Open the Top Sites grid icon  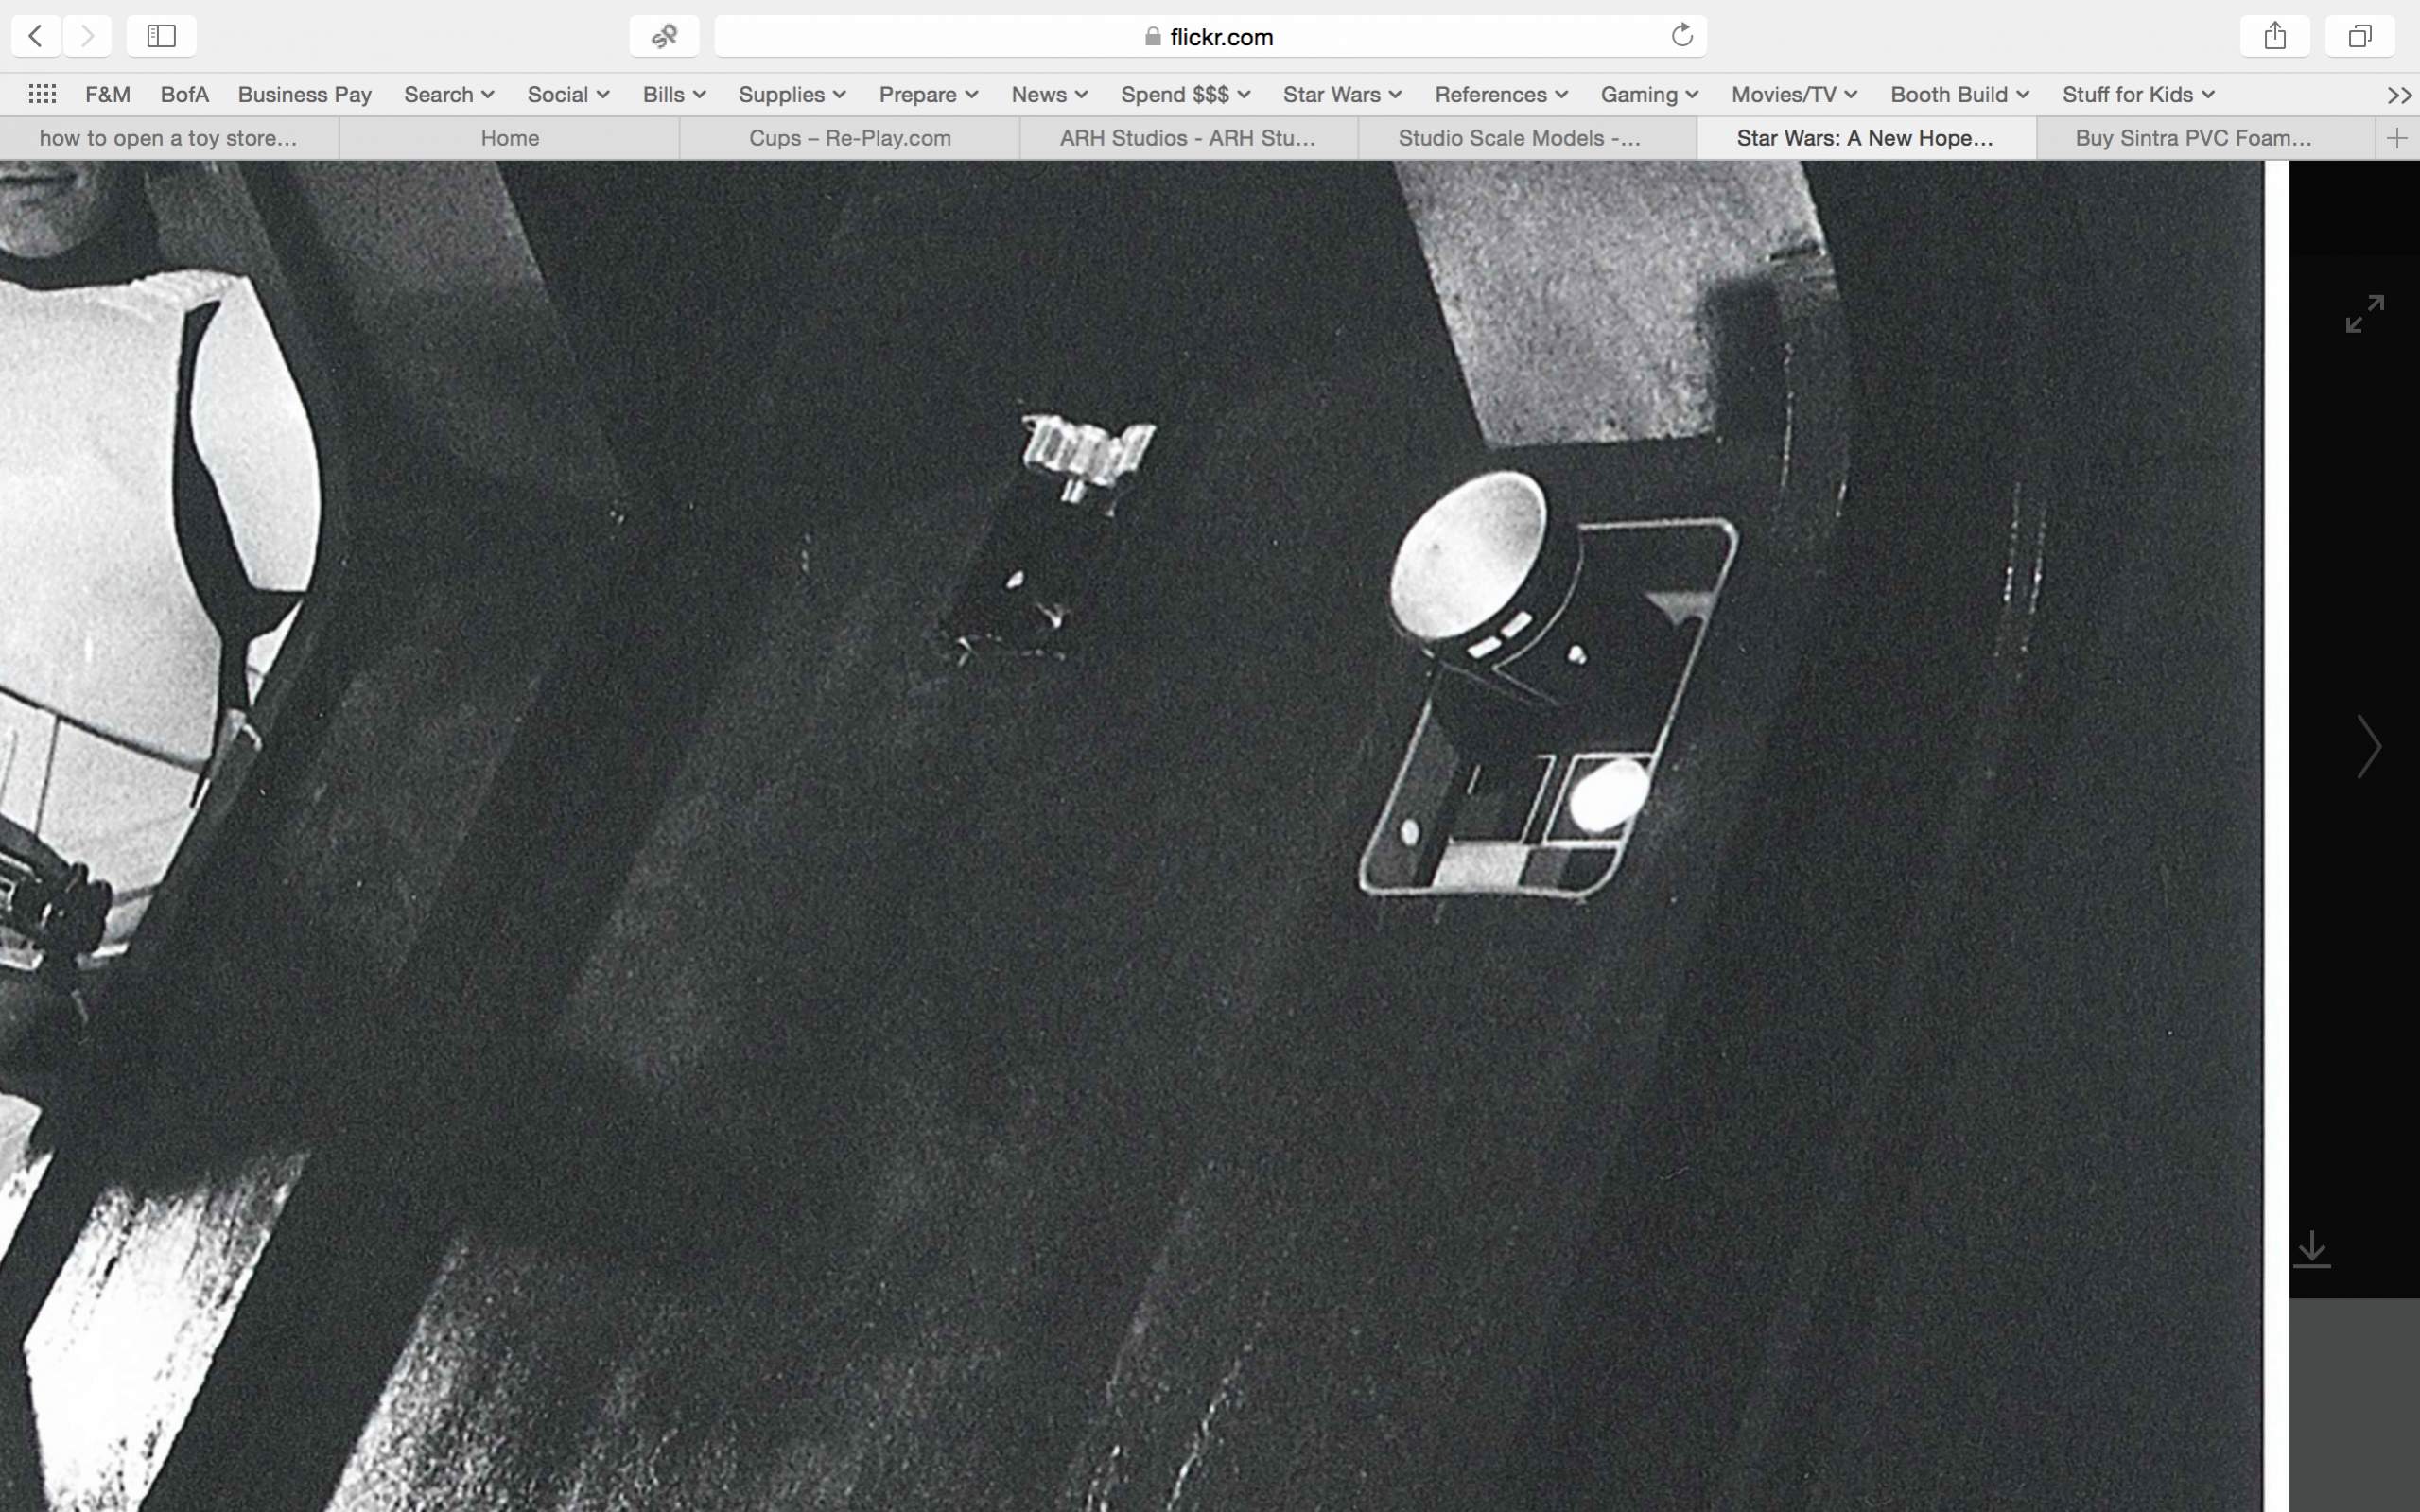(42, 94)
